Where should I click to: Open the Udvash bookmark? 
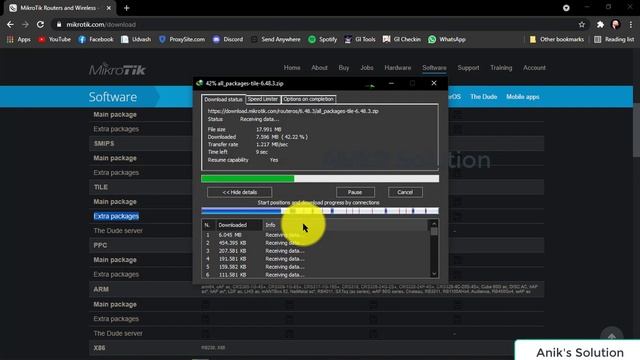click(136, 40)
